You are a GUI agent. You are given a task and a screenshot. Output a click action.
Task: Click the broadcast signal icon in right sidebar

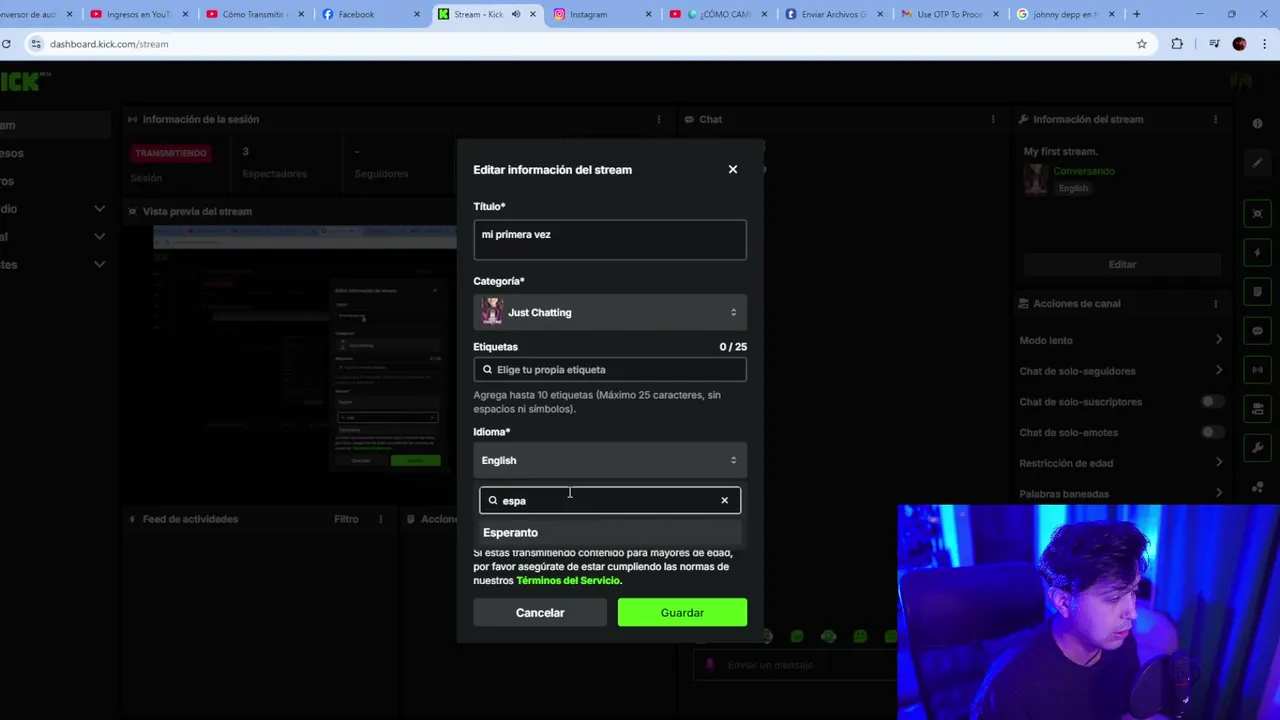coord(1258,370)
